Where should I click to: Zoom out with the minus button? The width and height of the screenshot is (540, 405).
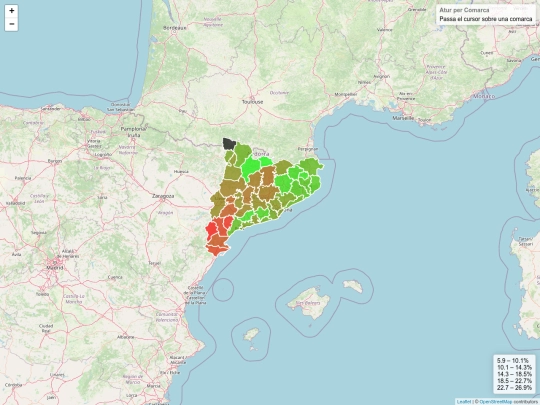pyautogui.click(x=11, y=24)
